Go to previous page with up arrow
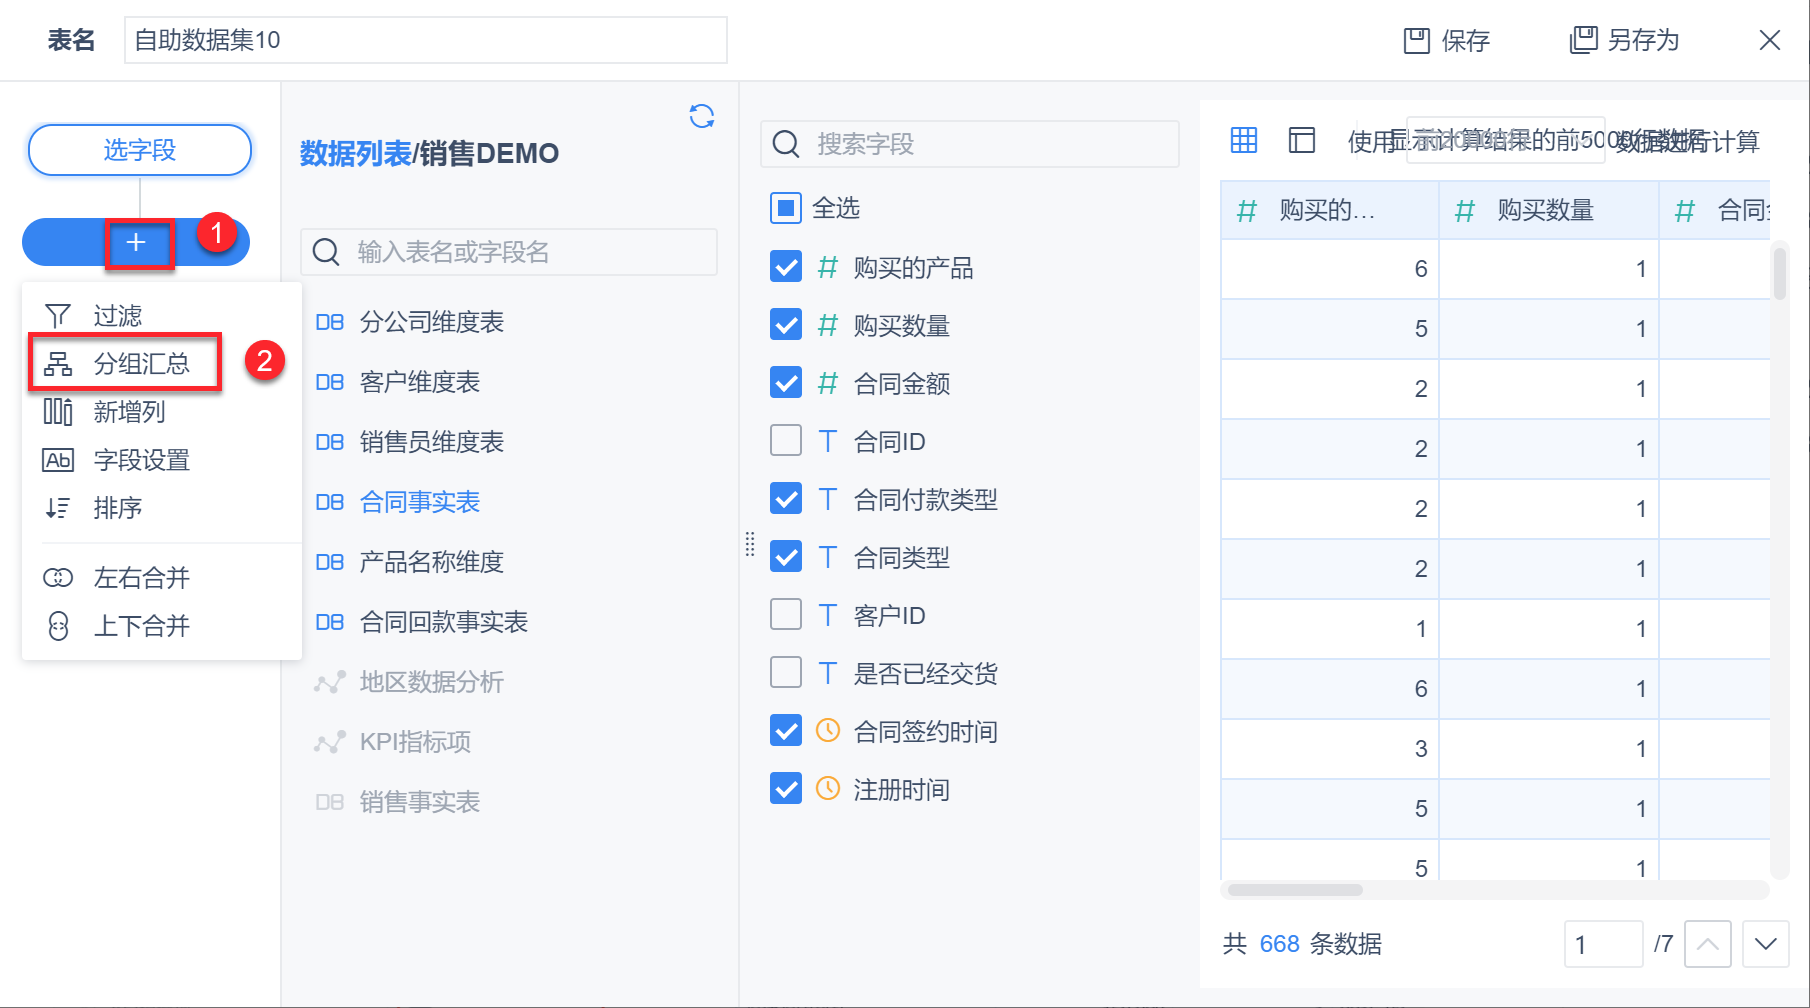This screenshot has width=1810, height=1008. [1708, 944]
